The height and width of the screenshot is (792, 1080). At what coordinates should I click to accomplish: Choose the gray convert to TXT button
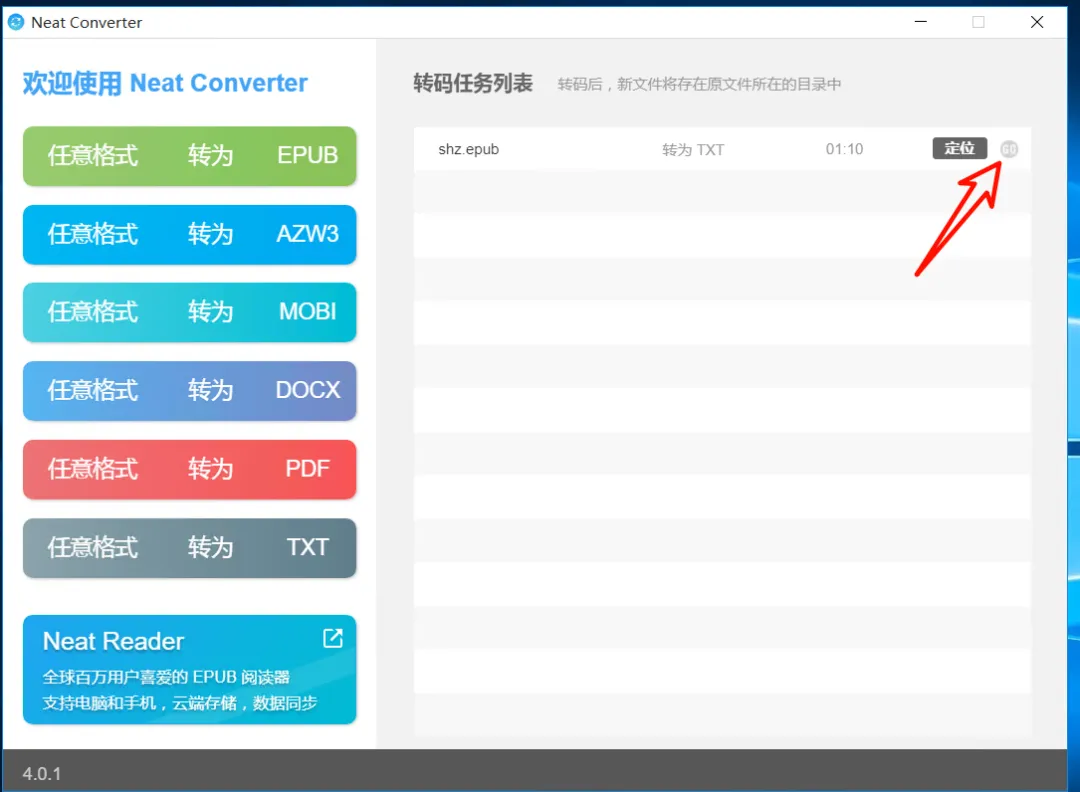coord(189,548)
